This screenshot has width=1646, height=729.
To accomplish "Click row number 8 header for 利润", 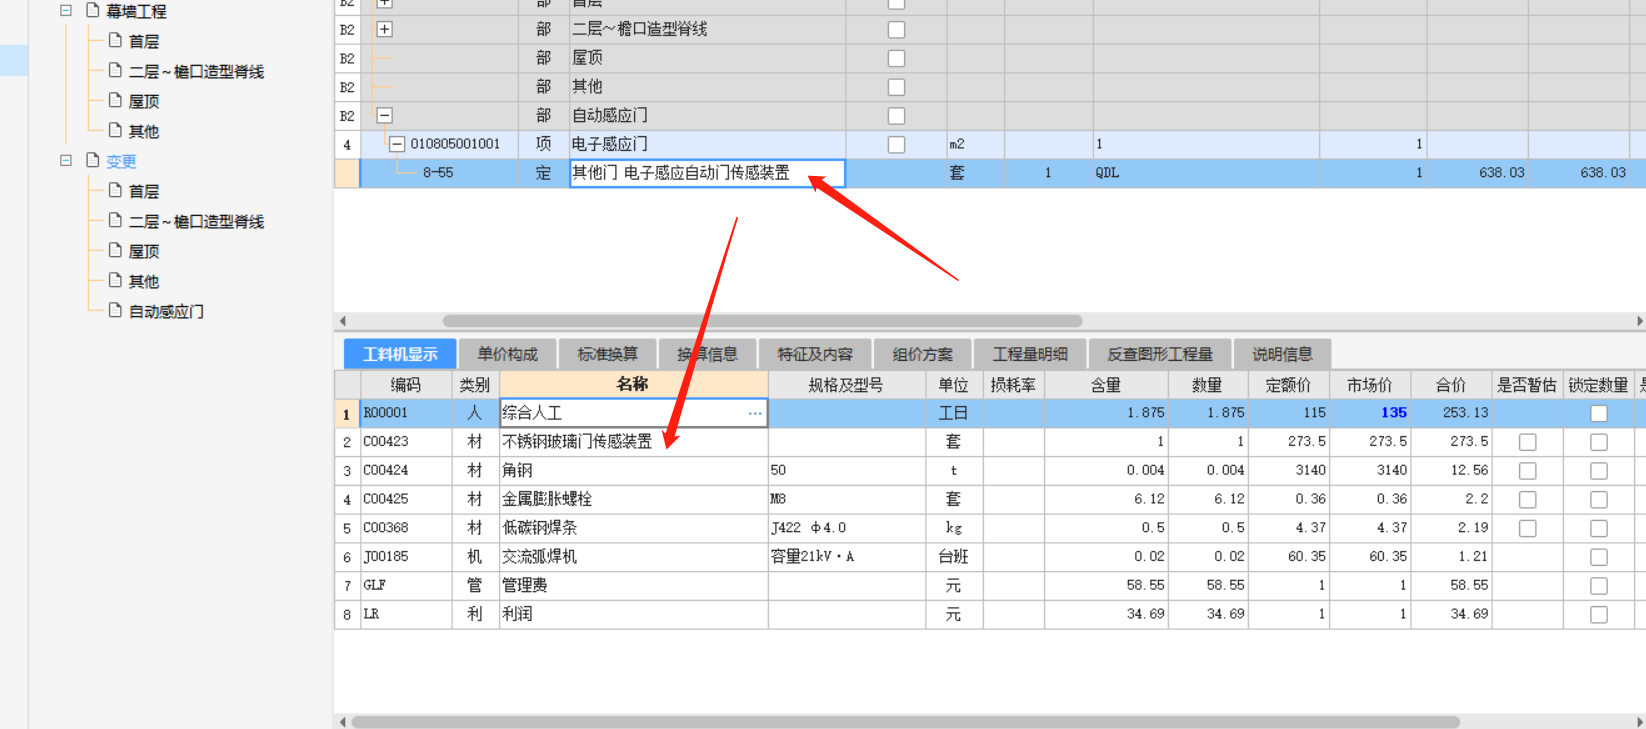I will coord(347,614).
